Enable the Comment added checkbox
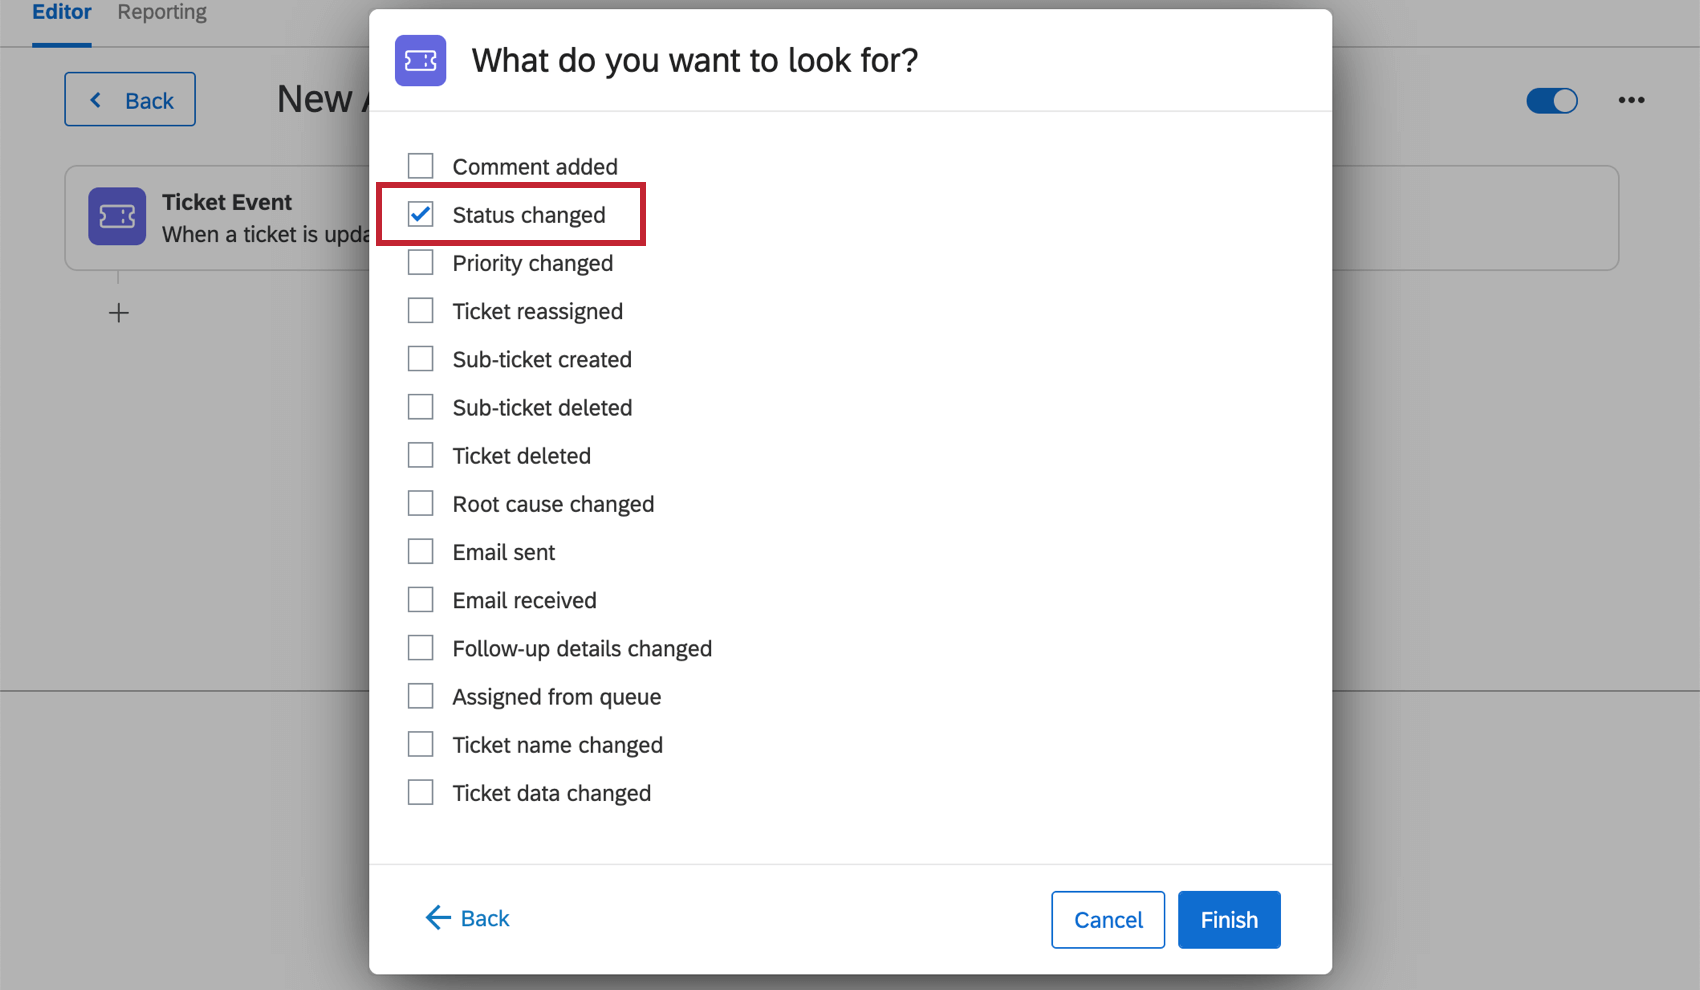The height and width of the screenshot is (990, 1700). 420,165
